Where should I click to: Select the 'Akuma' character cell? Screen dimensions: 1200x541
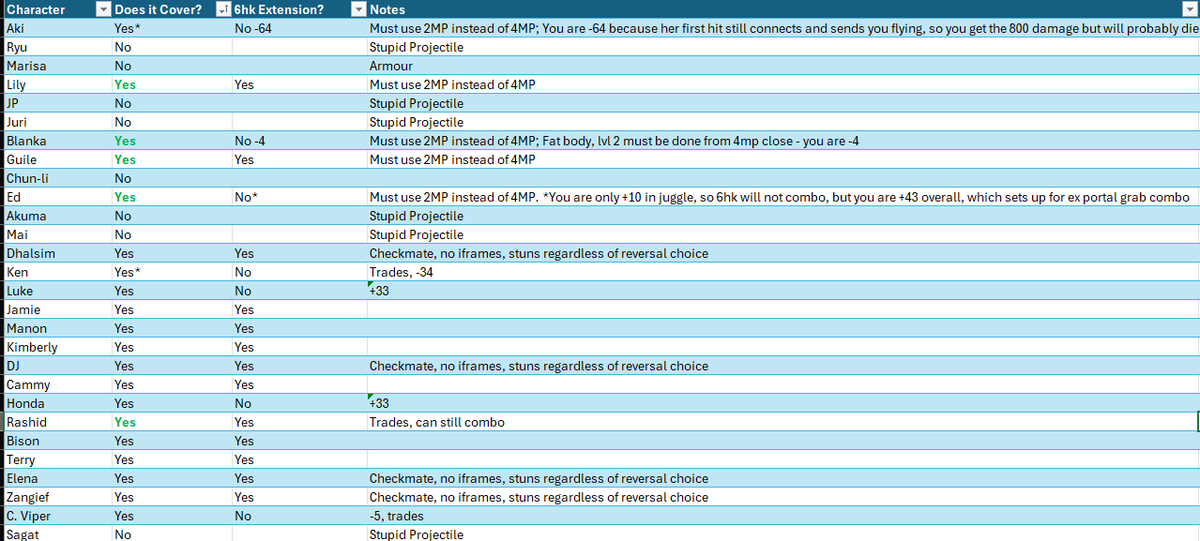point(56,216)
